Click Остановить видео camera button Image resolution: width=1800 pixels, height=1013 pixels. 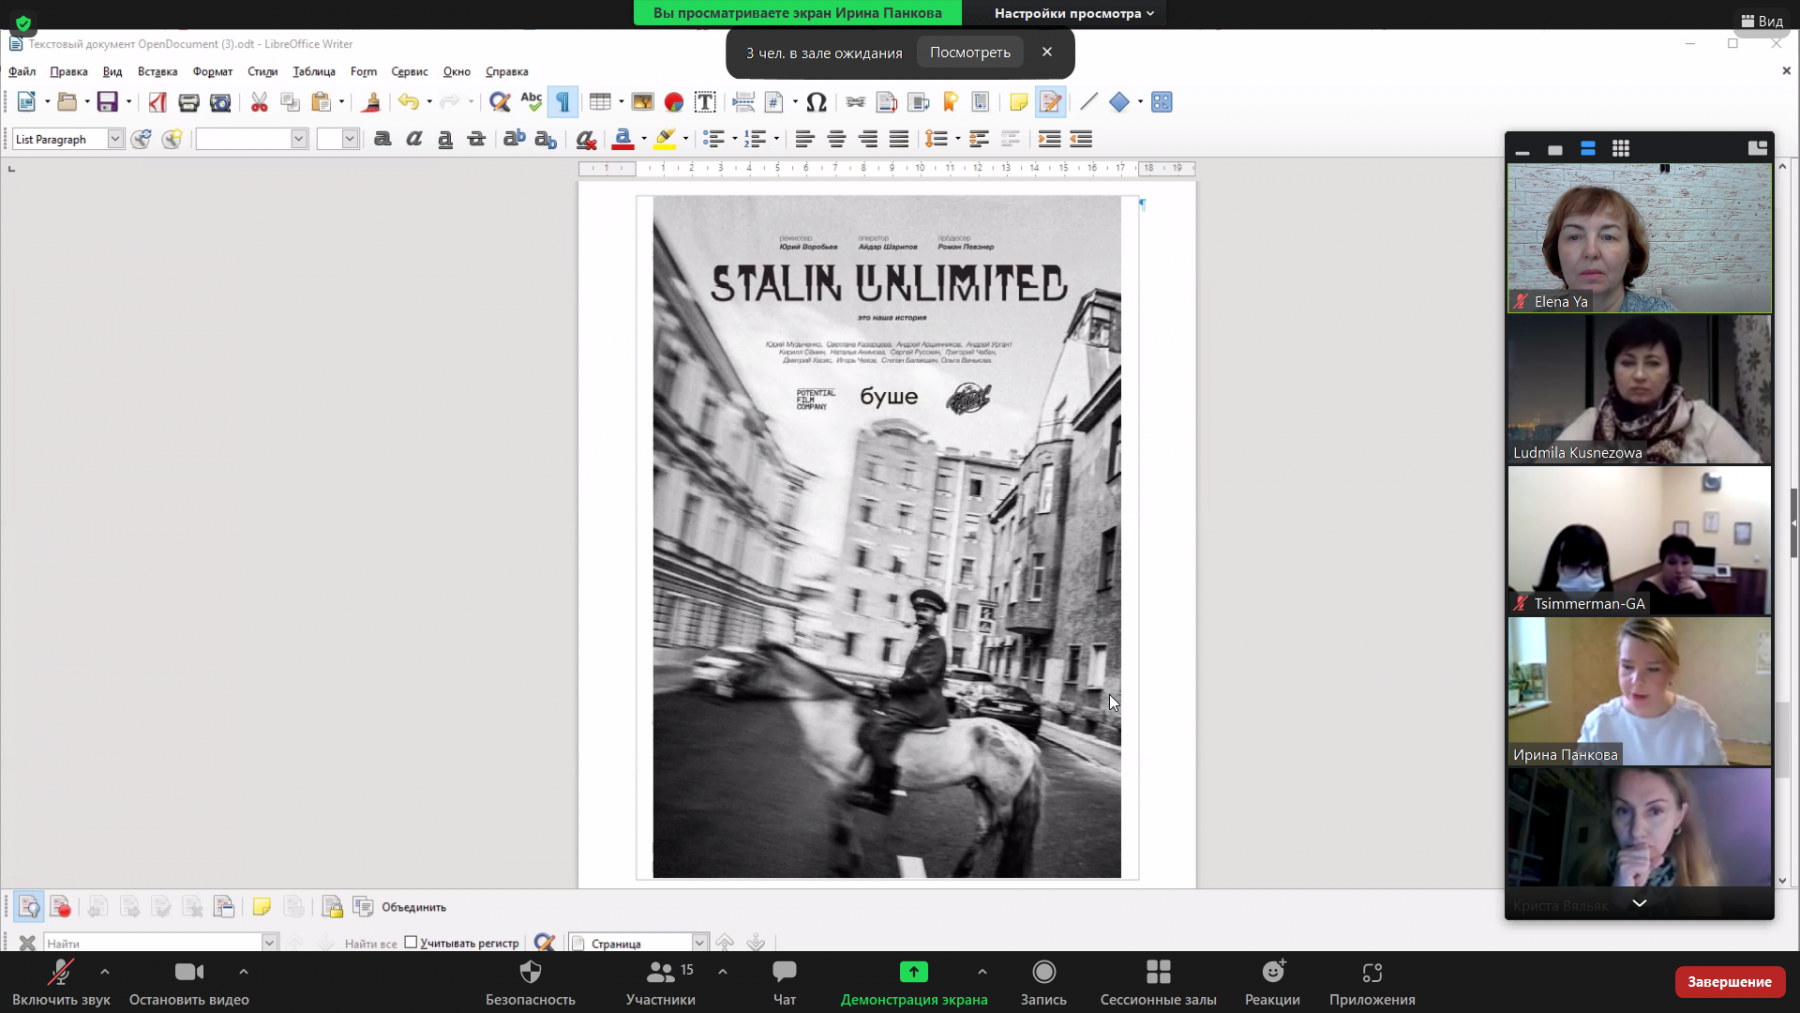coord(189,982)
